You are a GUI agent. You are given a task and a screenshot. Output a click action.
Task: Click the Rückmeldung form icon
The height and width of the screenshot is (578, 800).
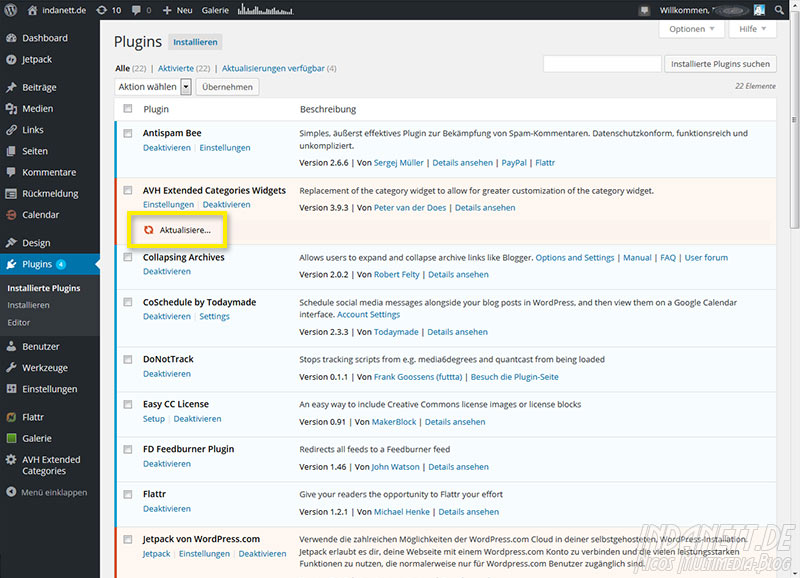pyautogui.click(x=11, y=193)
